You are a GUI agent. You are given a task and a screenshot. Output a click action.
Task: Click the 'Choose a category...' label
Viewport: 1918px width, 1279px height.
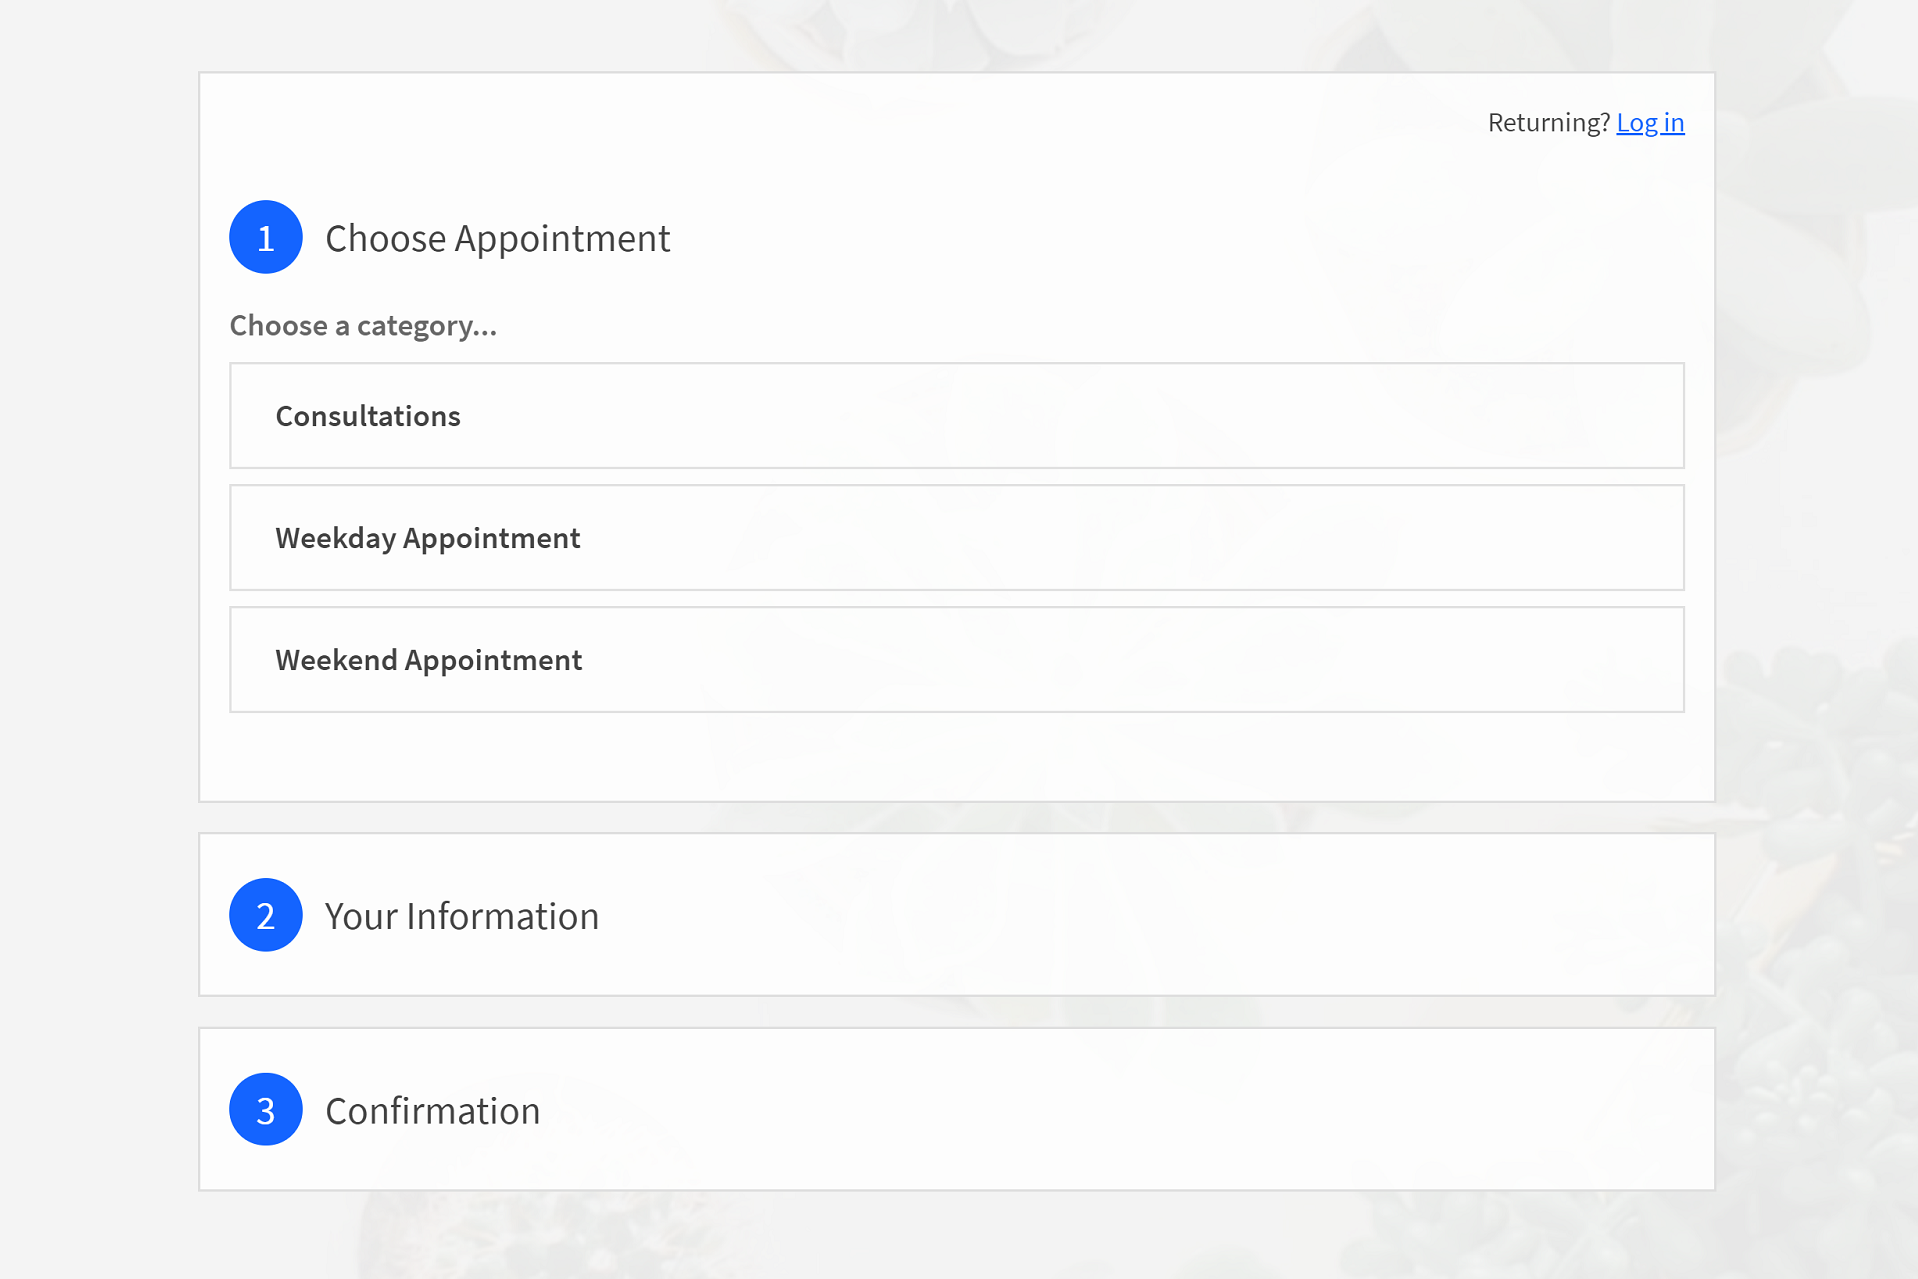[x=363, y=326]
